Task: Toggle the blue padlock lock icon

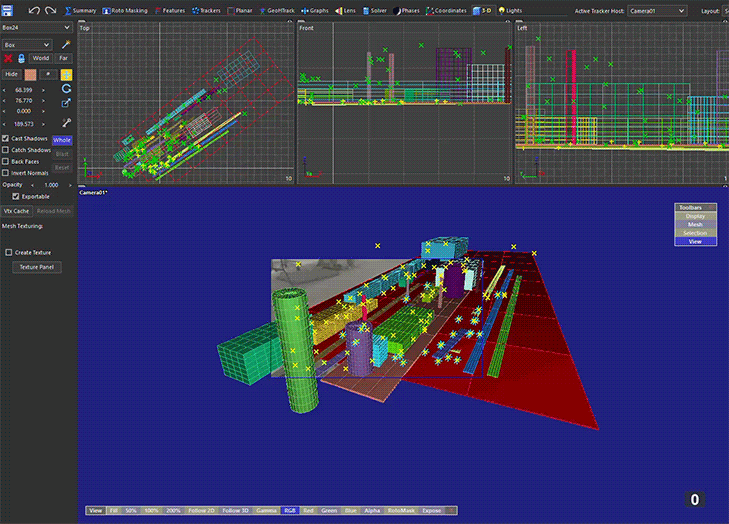Action: (x=21, y=58)
